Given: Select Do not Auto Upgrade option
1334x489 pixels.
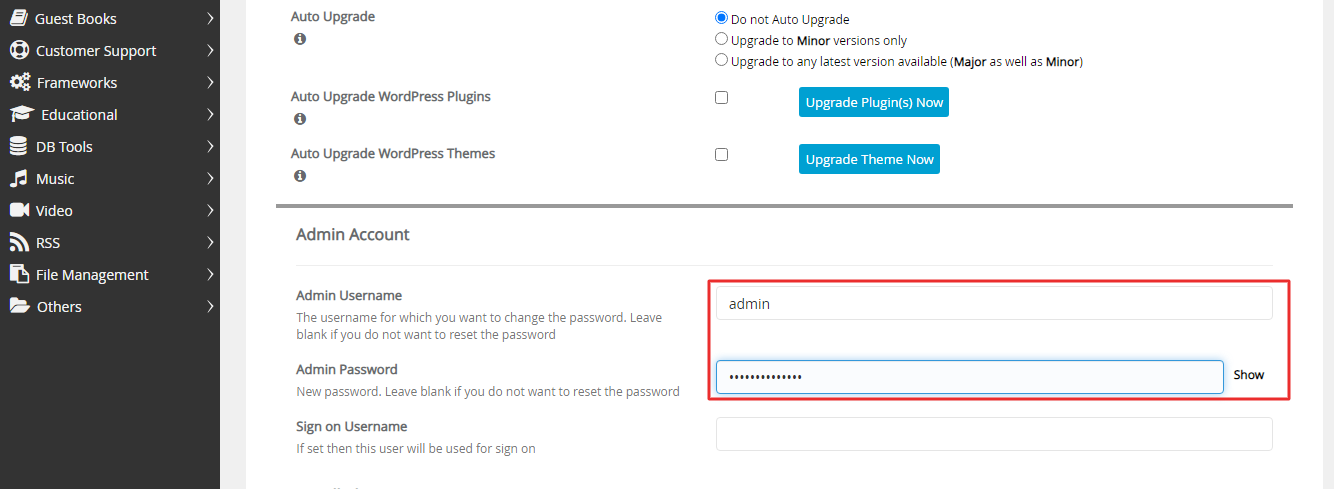Looking at the screenshot, I should [x=721, y=18].
